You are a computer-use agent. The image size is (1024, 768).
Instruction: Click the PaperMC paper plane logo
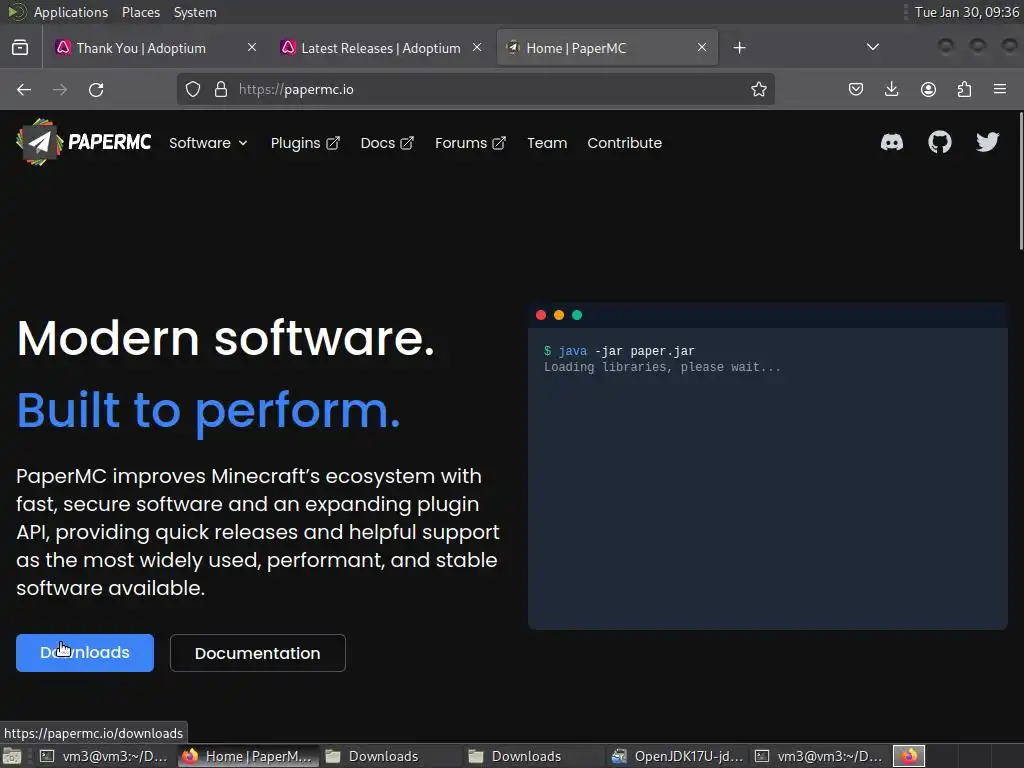[x=39, y=142]
